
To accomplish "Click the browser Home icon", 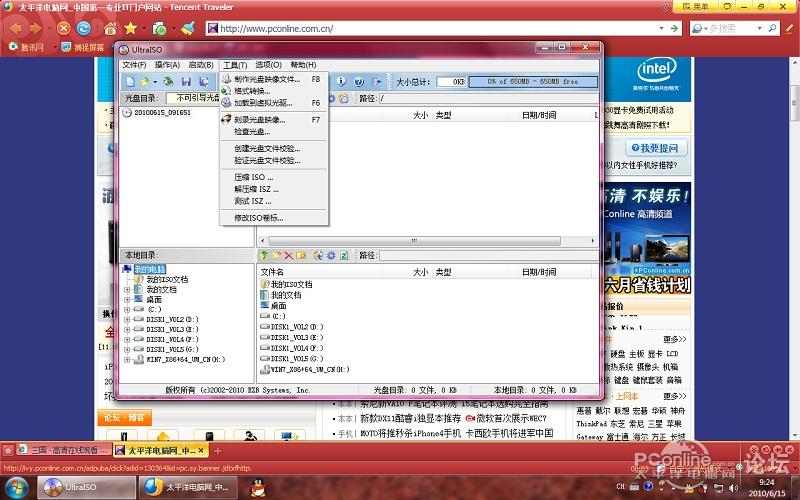I will (x=110, y=29).
